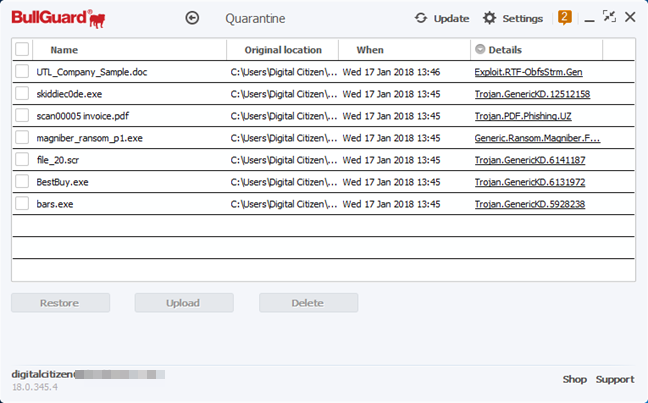Sort by the Name column header

[64, 49]
